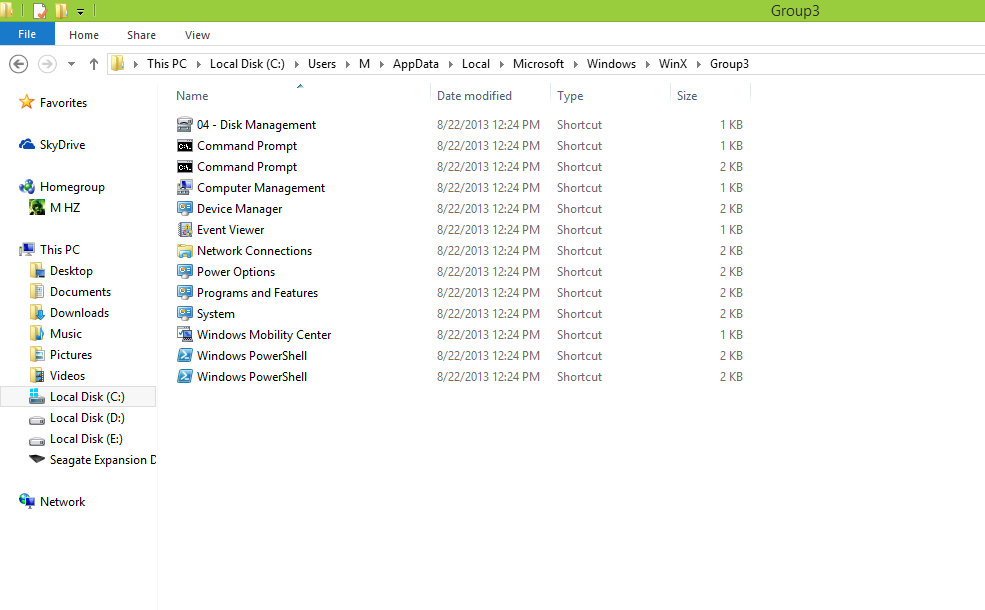Expand chevron after This PC in address bar
The height and width of the screenshot is (610, 985).
[x=199, y=64]
